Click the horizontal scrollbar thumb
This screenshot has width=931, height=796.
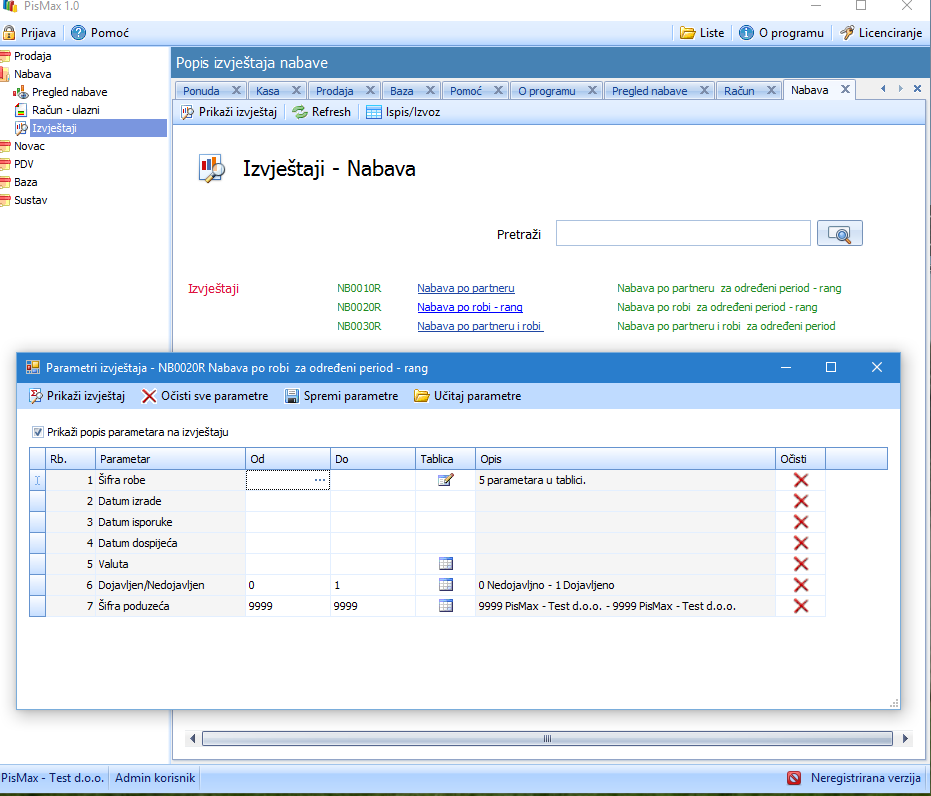(x=547, y=738)
